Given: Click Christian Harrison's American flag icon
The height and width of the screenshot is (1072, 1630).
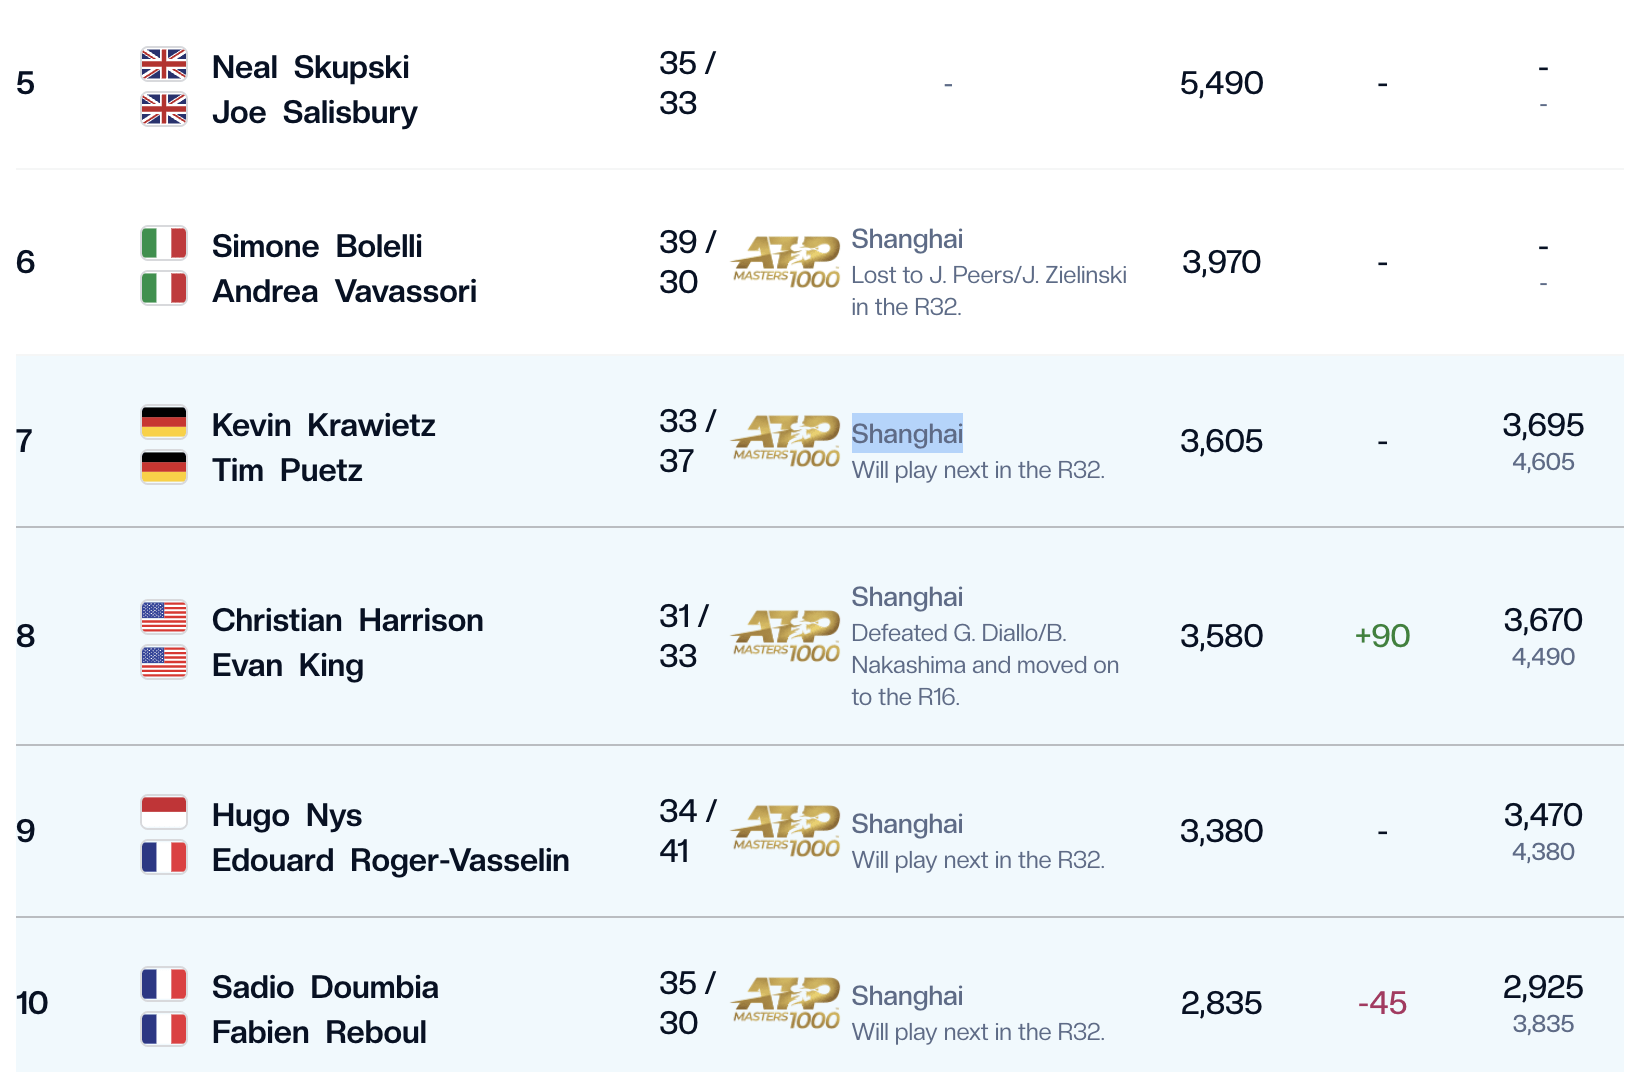Looking at the screenshot, I should pos(164,617).
